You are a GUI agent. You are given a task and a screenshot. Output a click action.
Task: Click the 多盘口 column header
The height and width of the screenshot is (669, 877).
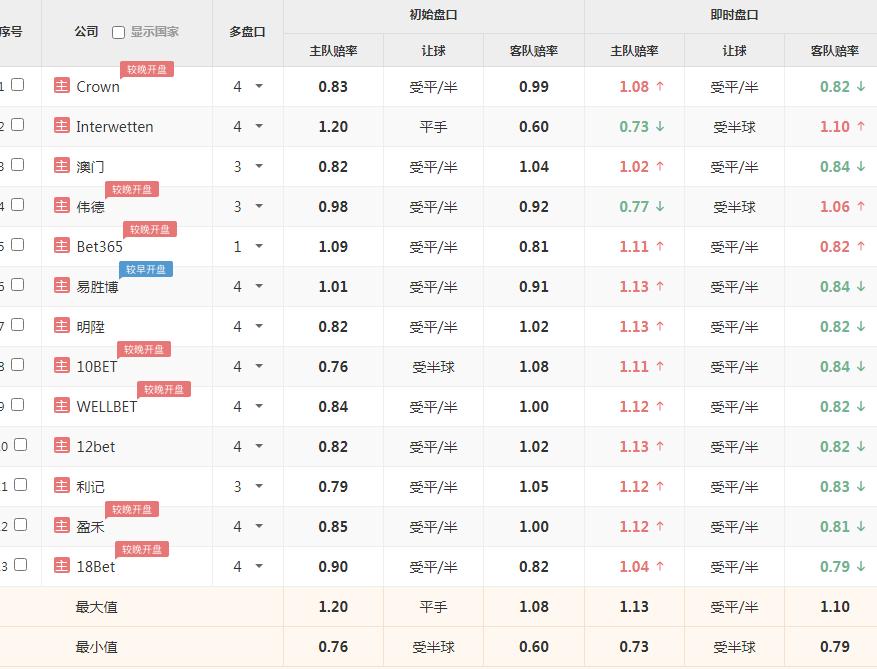click(247, 32)
